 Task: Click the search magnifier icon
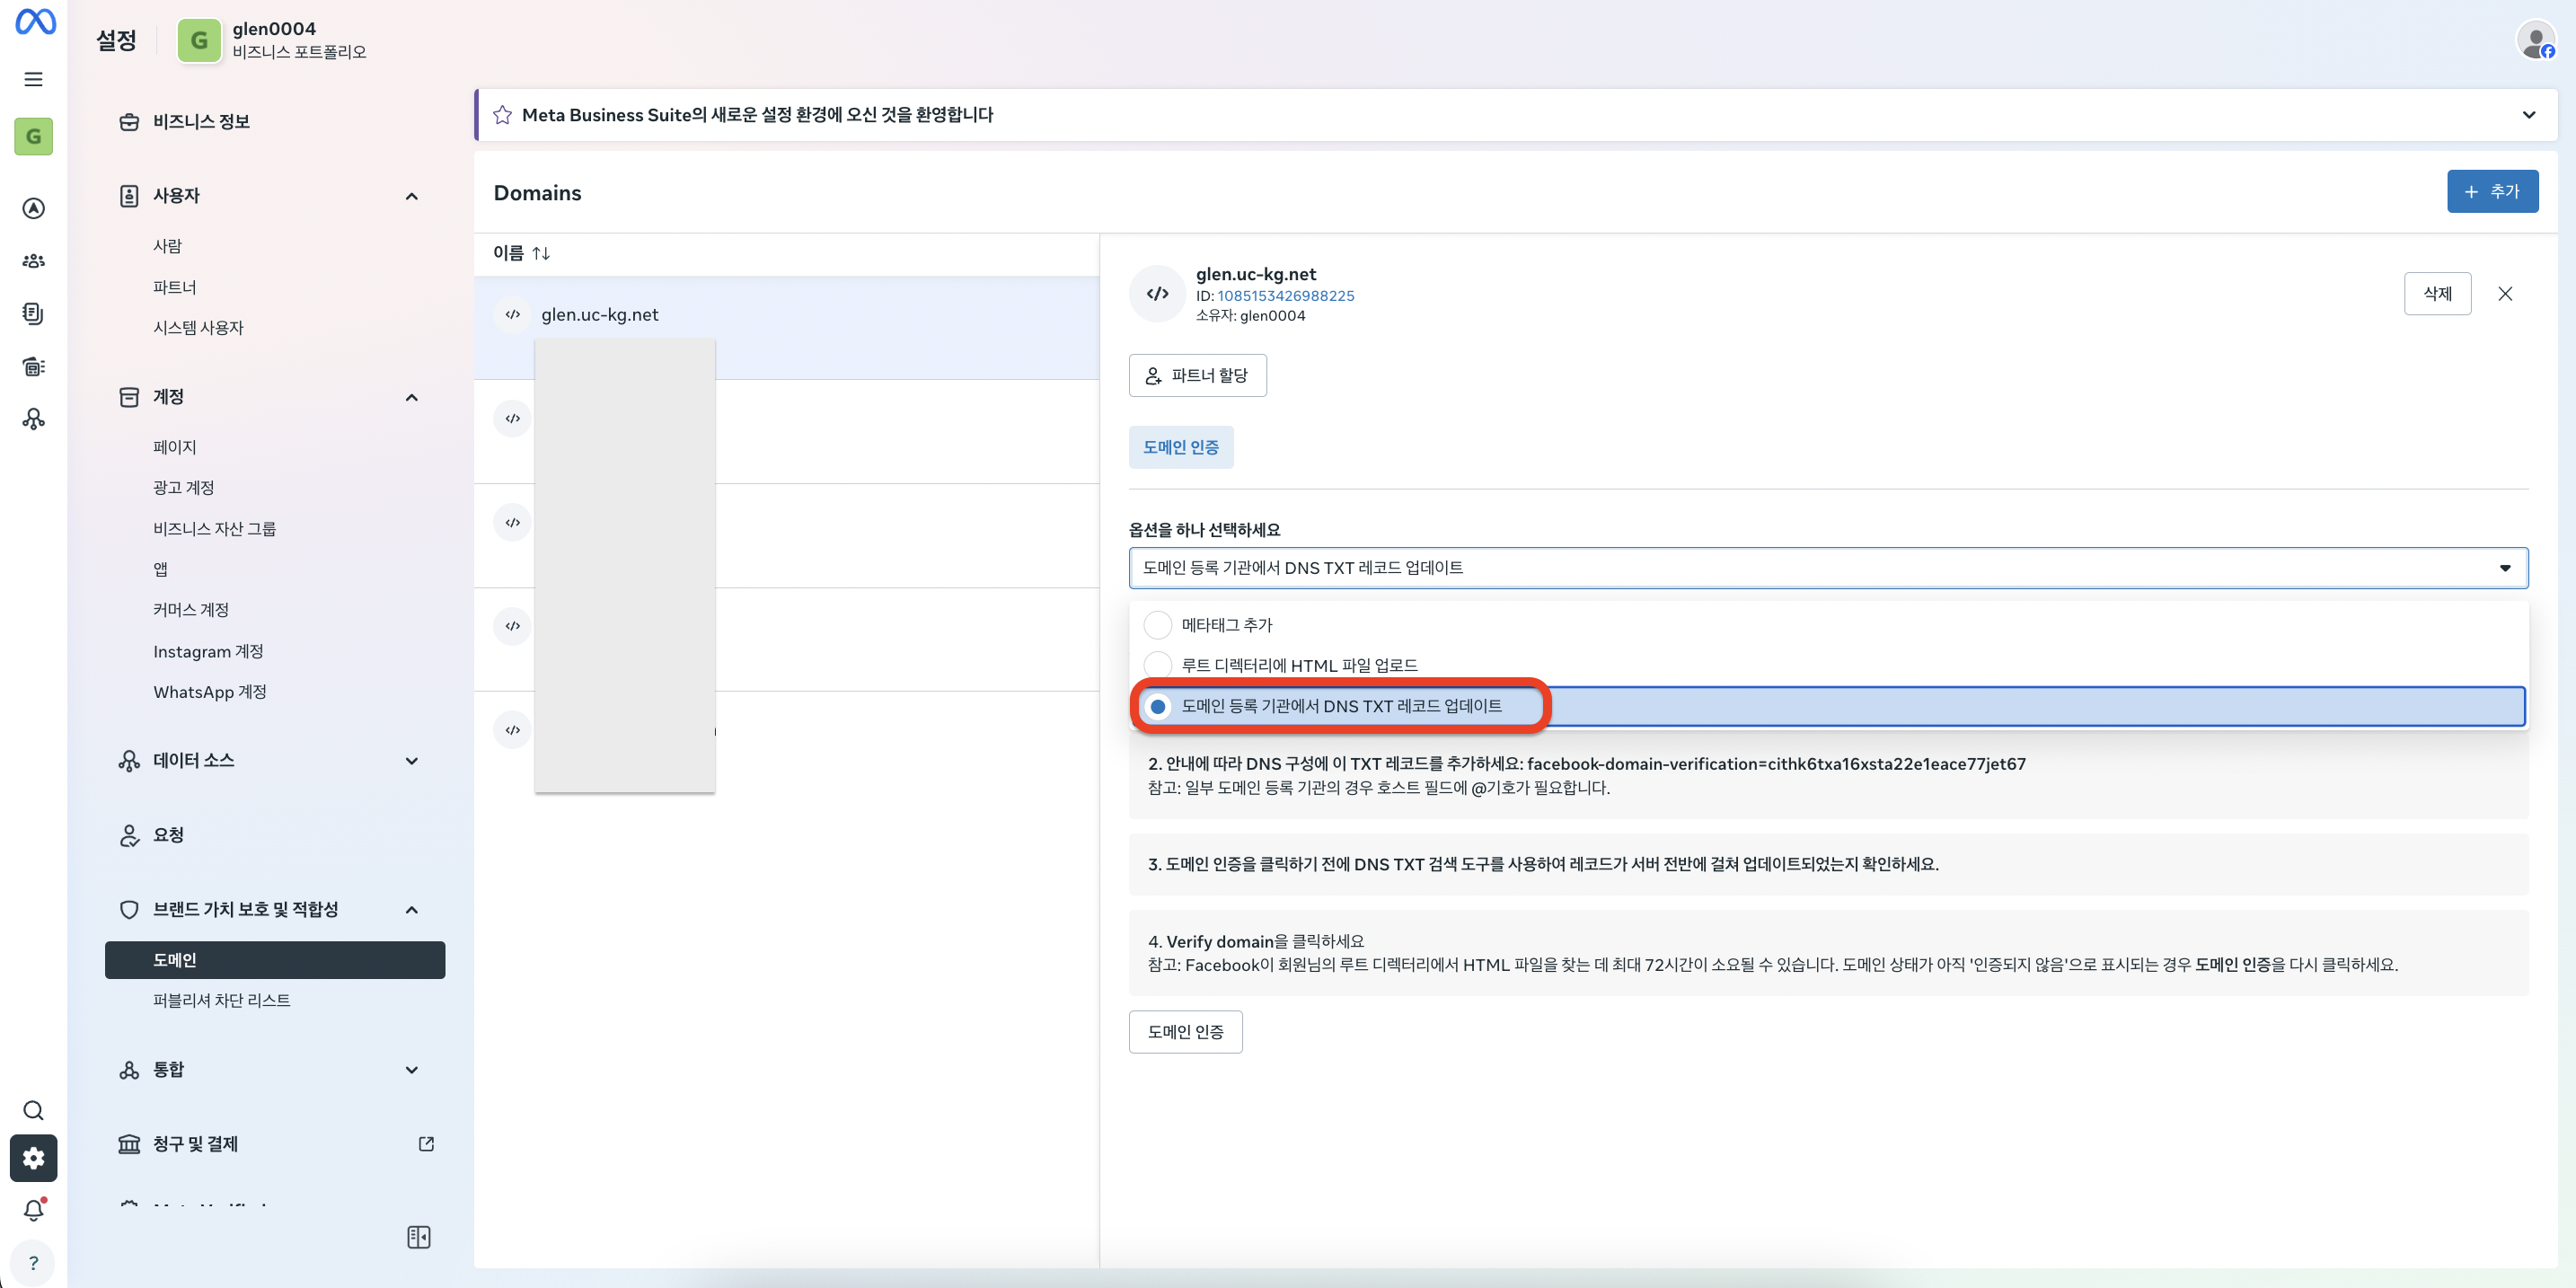pos(33,1110)
